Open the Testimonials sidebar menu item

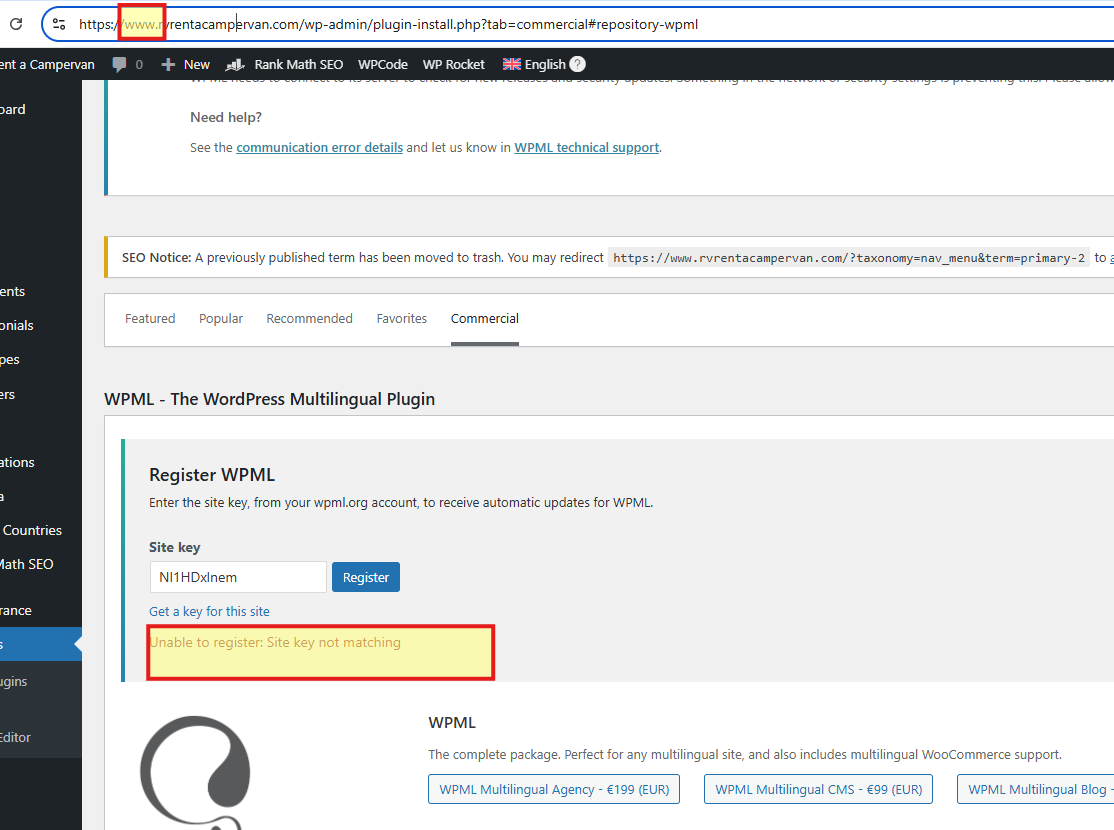17,325
